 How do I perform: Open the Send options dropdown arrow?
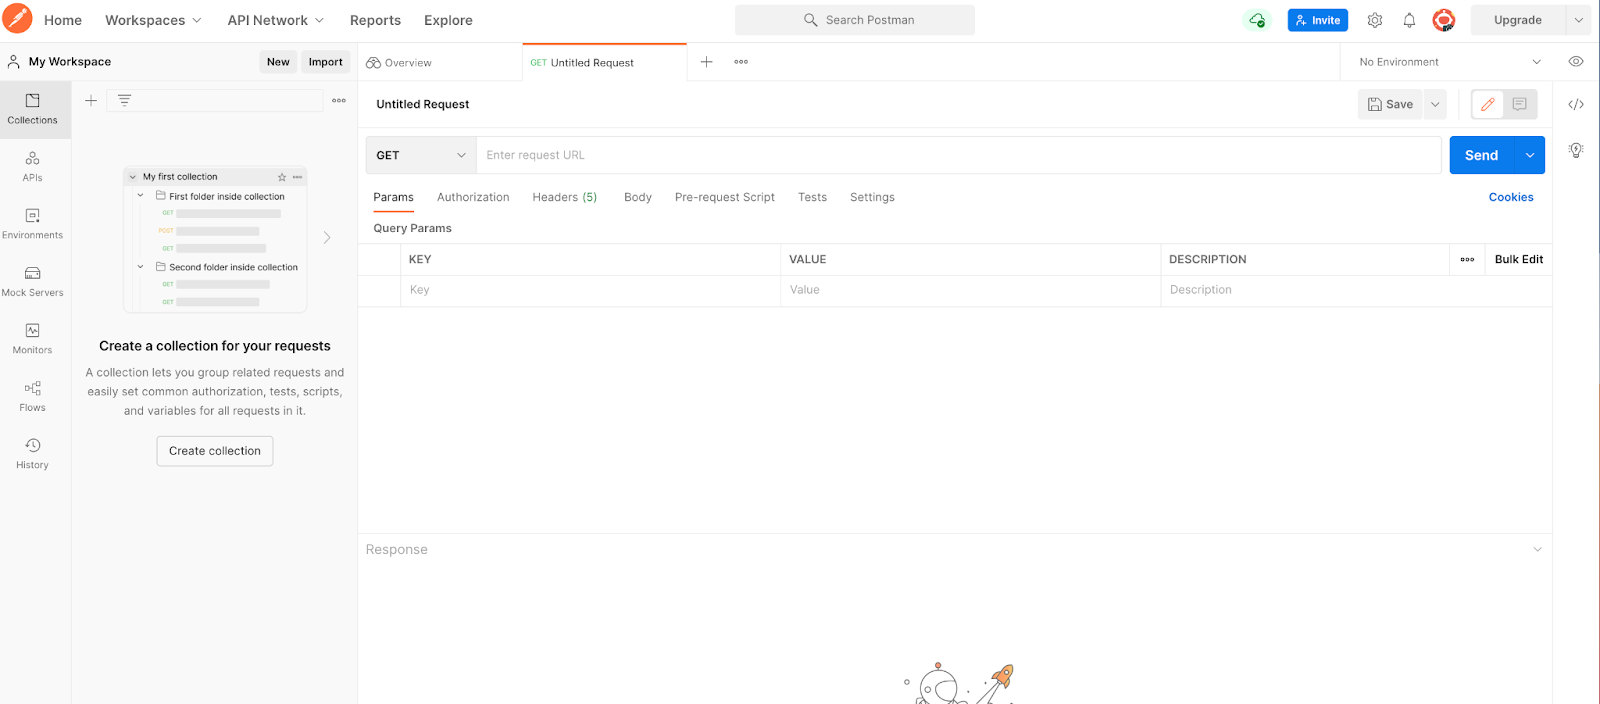click(1530, 155)
